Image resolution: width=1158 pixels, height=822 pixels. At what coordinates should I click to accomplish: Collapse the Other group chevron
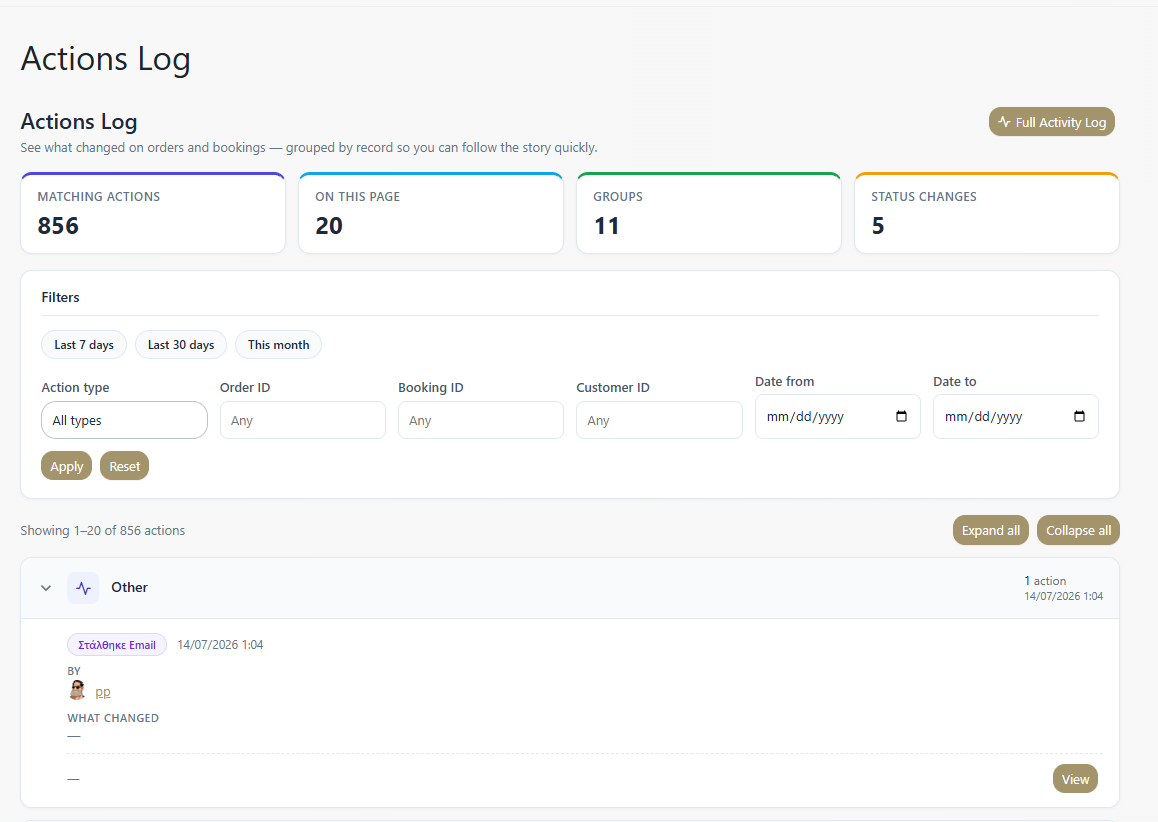point(46,588)
